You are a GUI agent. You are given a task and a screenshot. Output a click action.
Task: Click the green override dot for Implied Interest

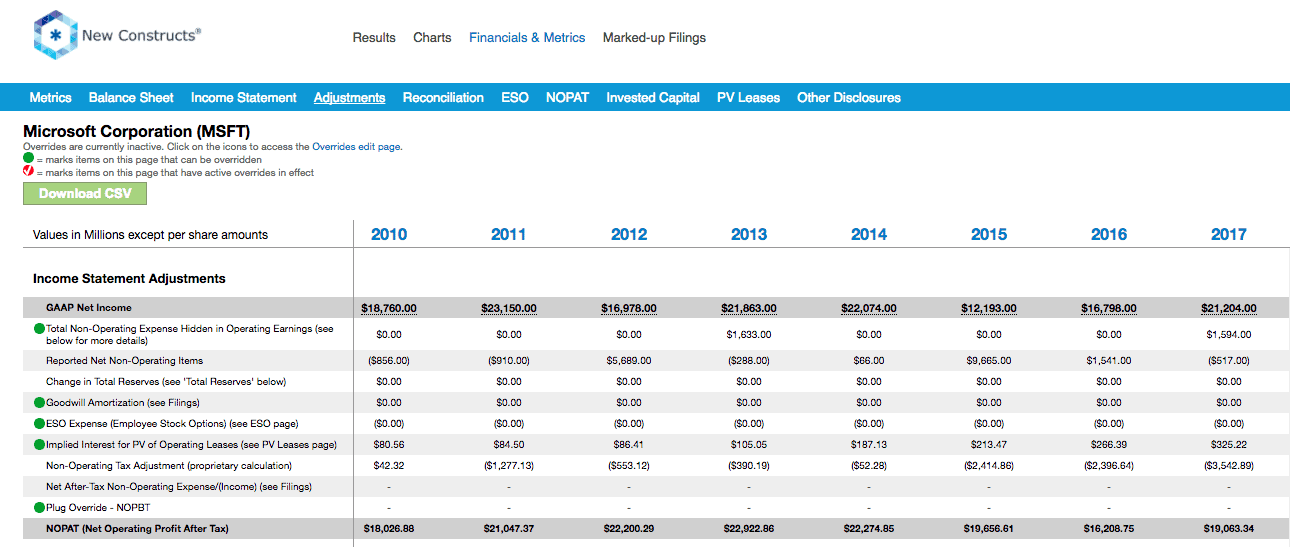[40, 444]
